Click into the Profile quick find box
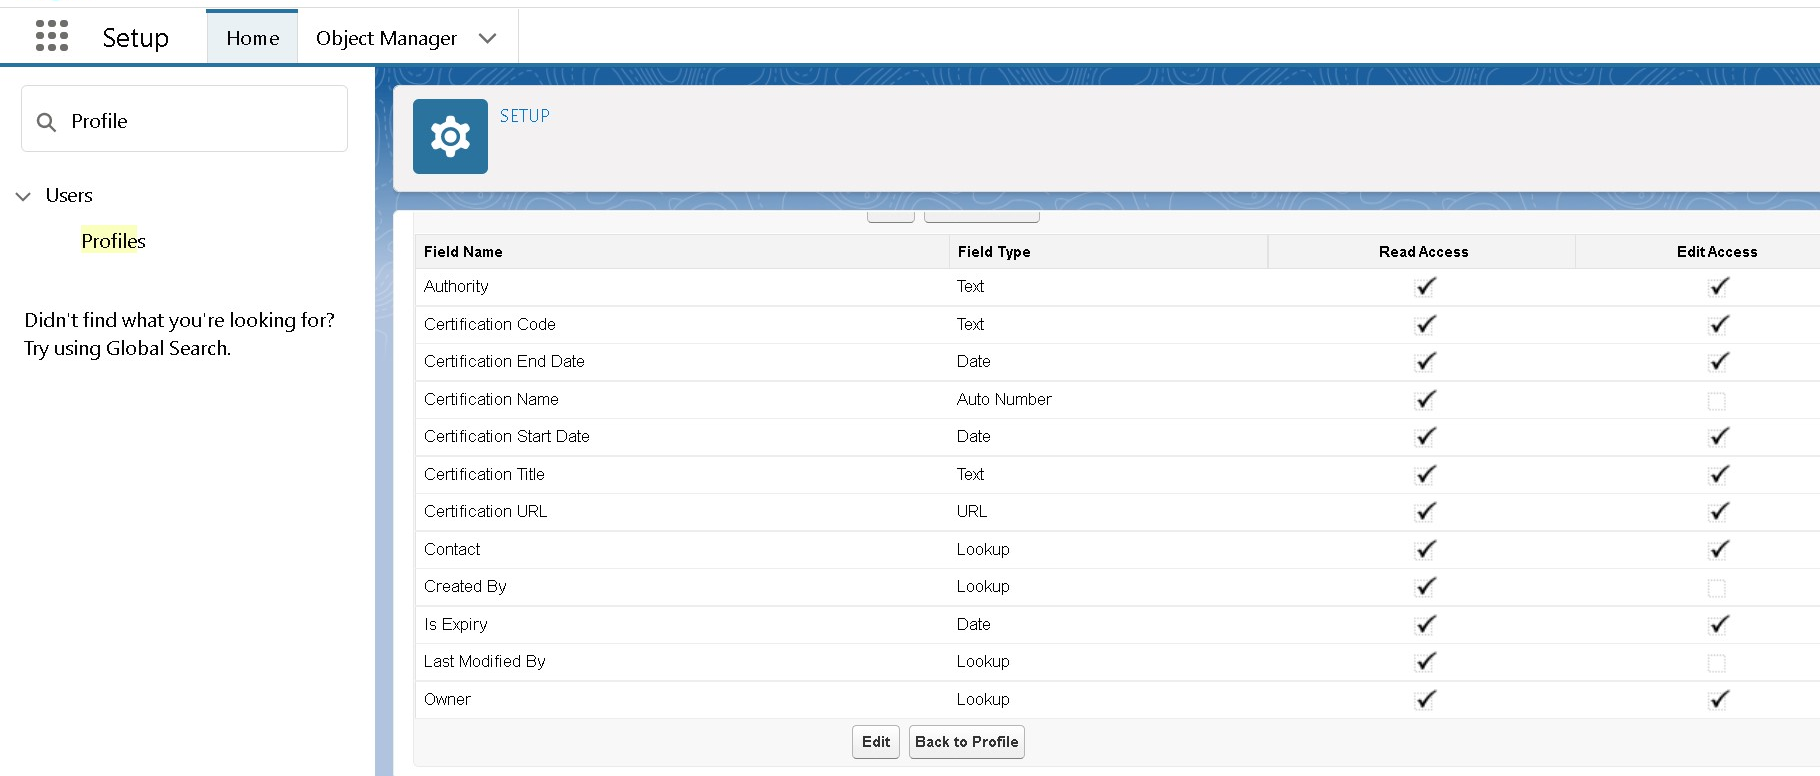Viewport: 1820px width, 776px height. click(x=185, y=119)
